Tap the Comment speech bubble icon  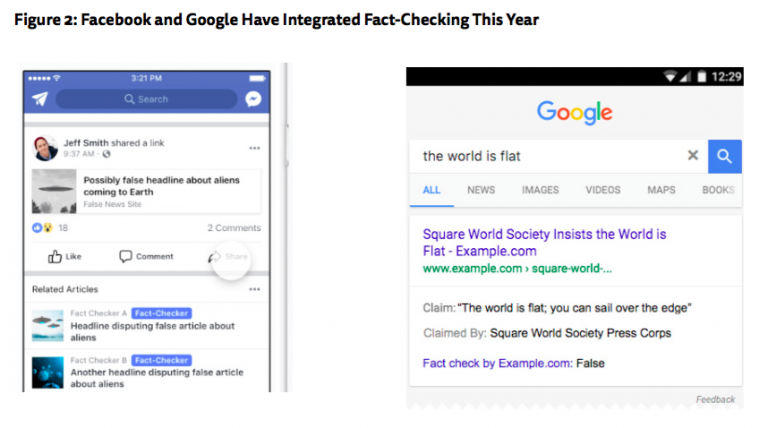tap(126, 257)
